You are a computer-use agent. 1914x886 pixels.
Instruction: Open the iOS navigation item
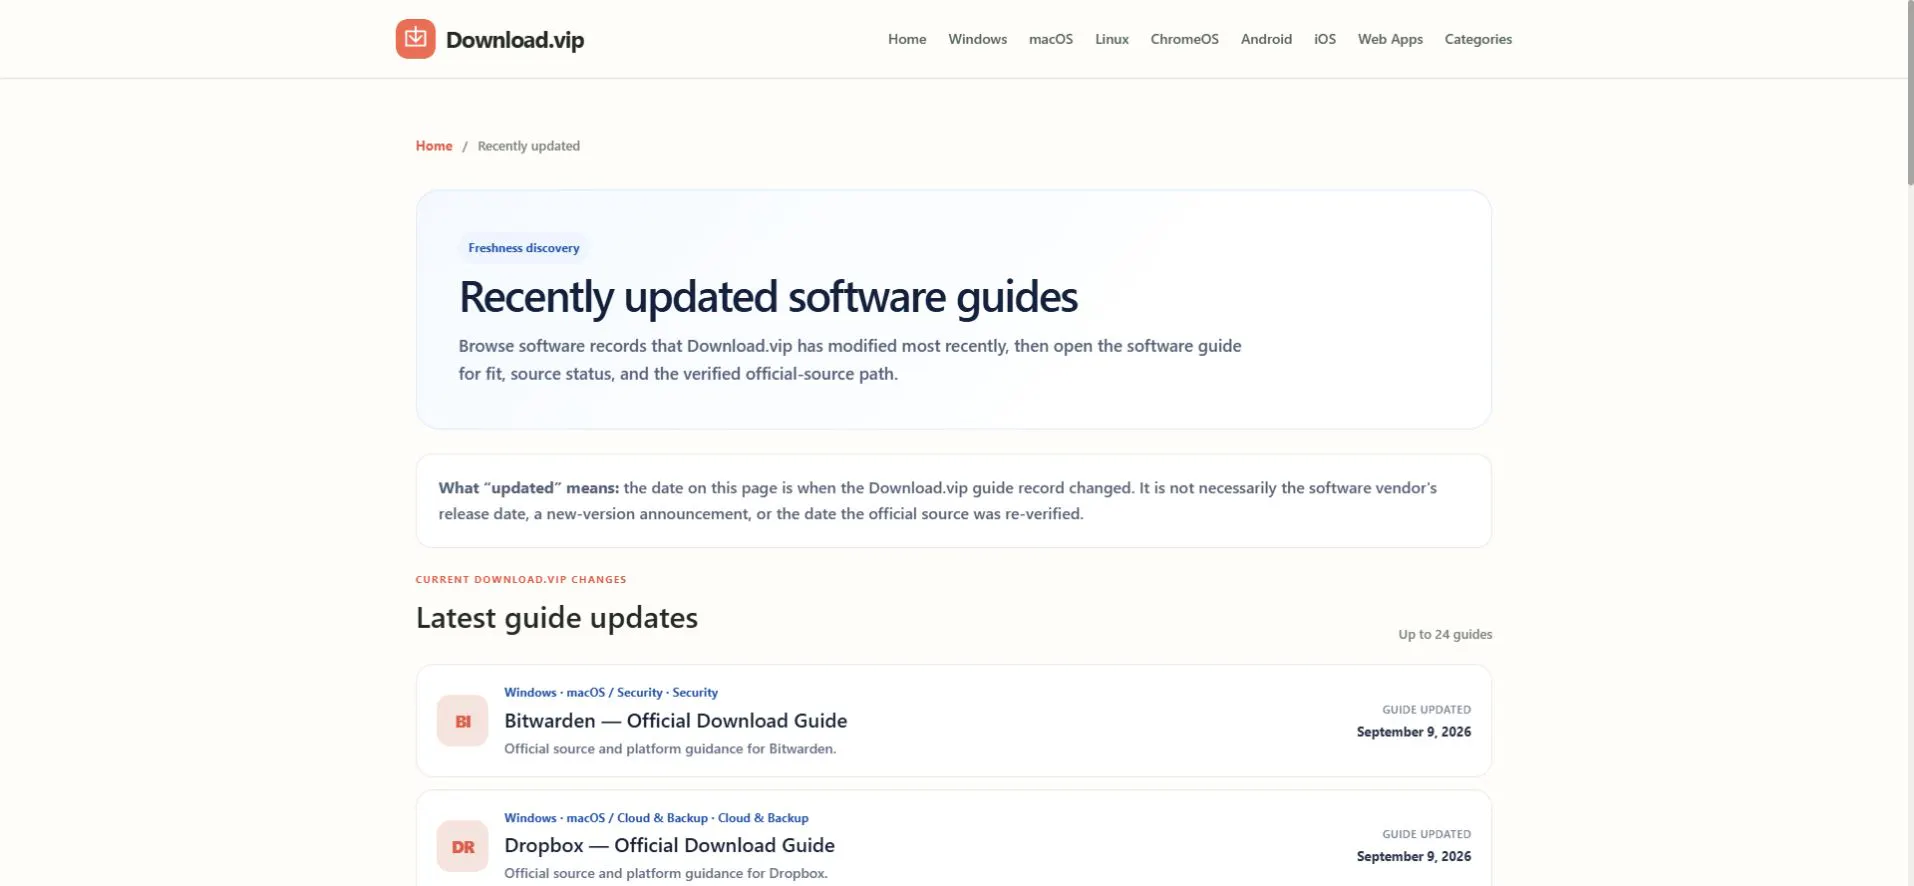point(1325,39)
